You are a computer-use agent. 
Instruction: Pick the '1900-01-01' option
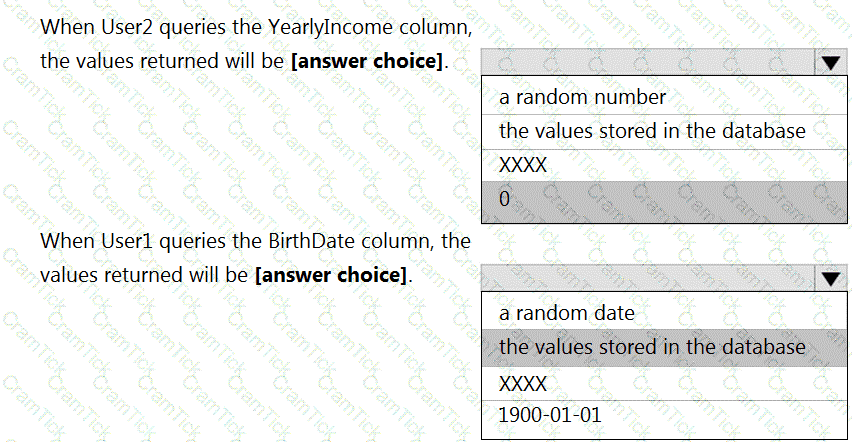(x=664, y=415)
